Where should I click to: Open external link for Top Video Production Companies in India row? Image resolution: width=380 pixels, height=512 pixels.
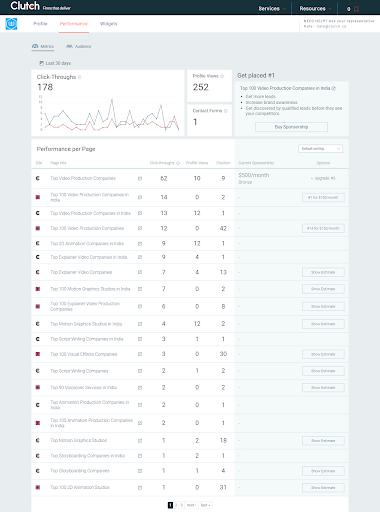(140, 213)
